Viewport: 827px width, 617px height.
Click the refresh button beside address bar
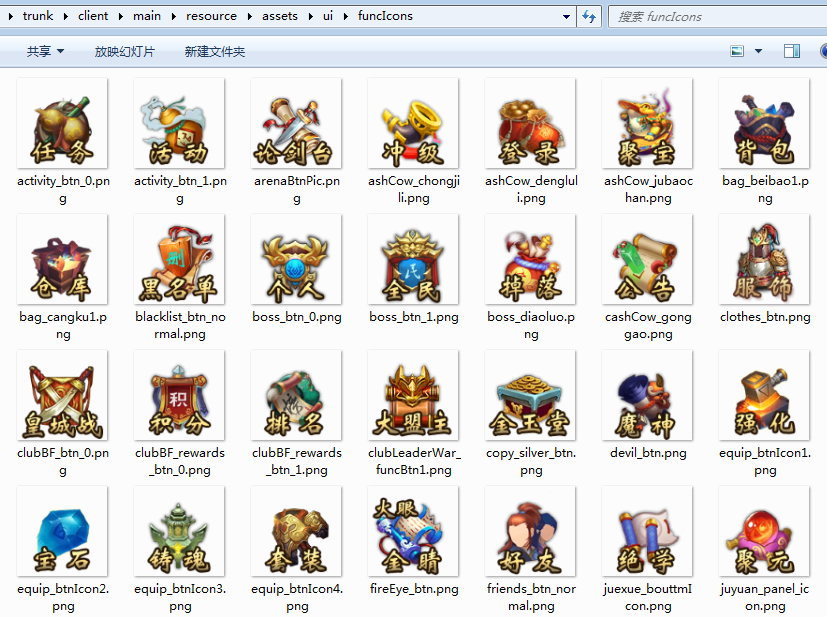pyautogui.click(x=589, y=16)
